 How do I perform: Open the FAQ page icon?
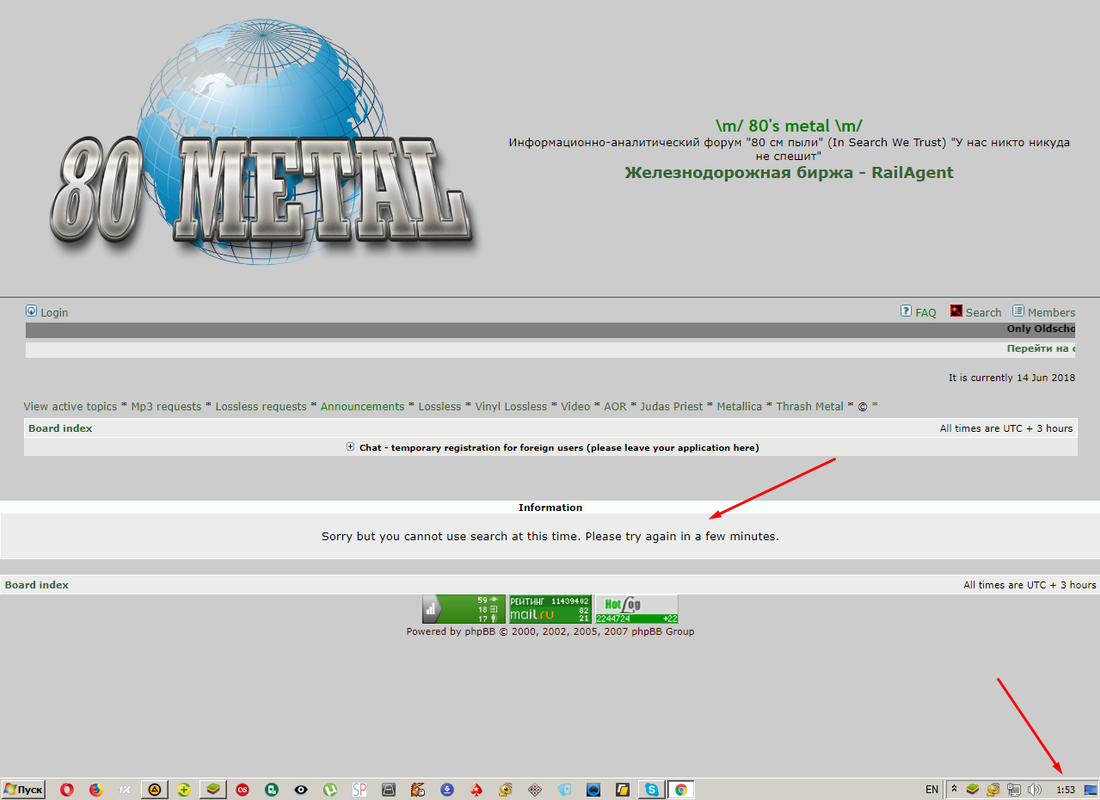[906, 312]
